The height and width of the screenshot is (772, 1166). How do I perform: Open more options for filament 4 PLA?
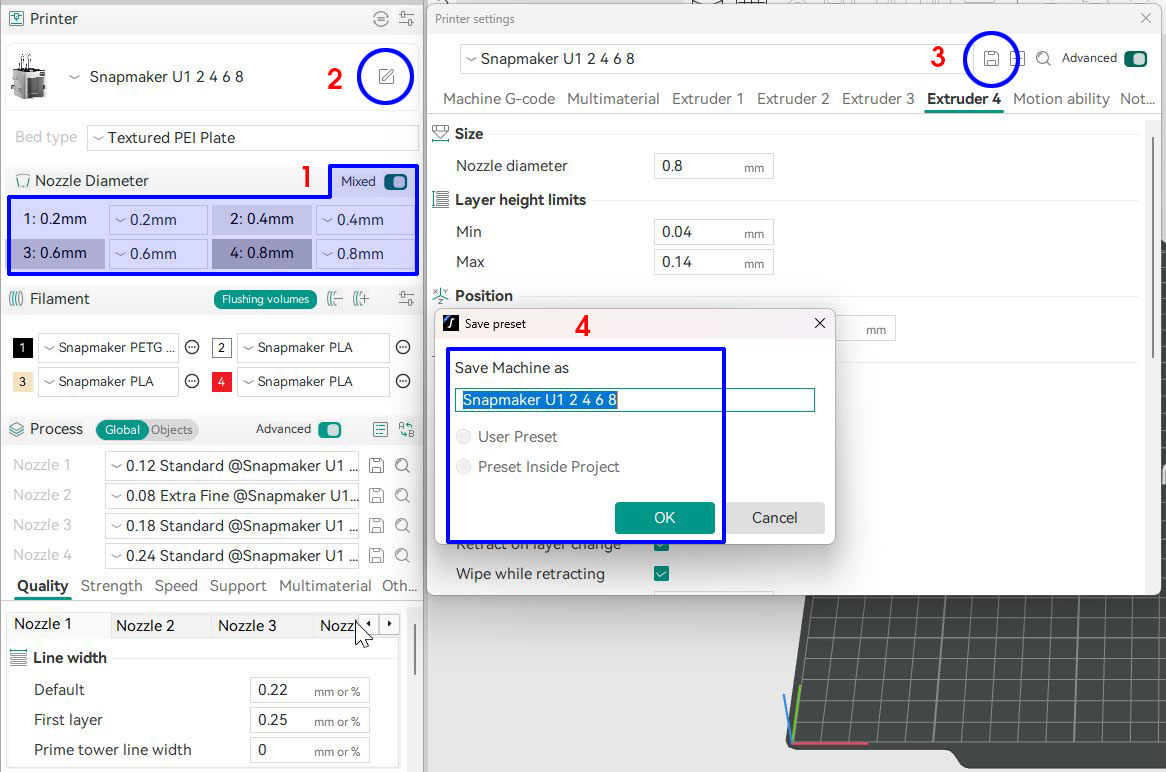pos(403,382)
